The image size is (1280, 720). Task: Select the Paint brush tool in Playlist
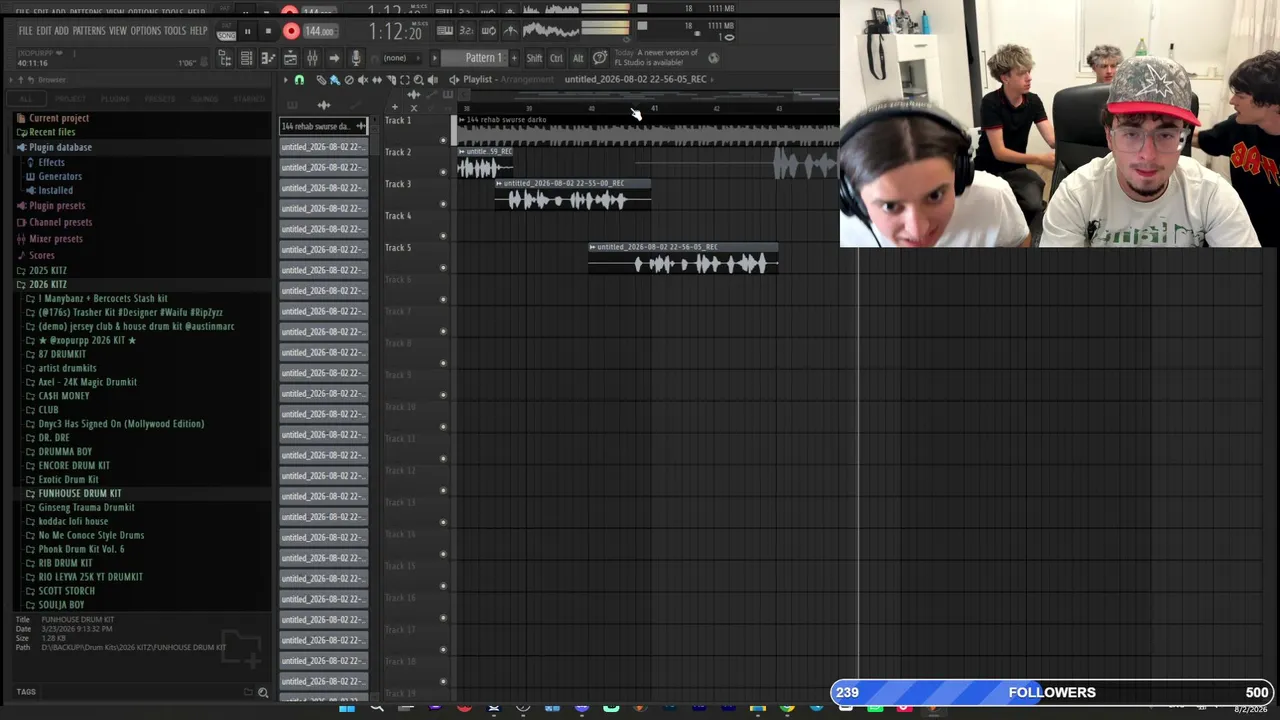[x=335, y=80]
